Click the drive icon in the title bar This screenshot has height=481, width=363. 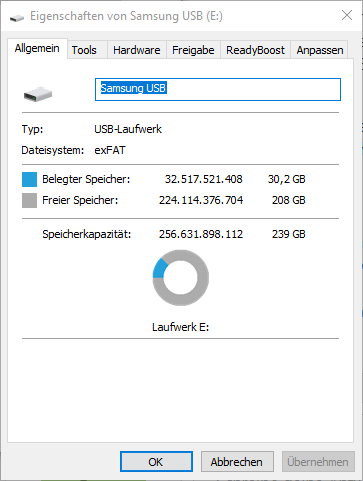[17, 17]
